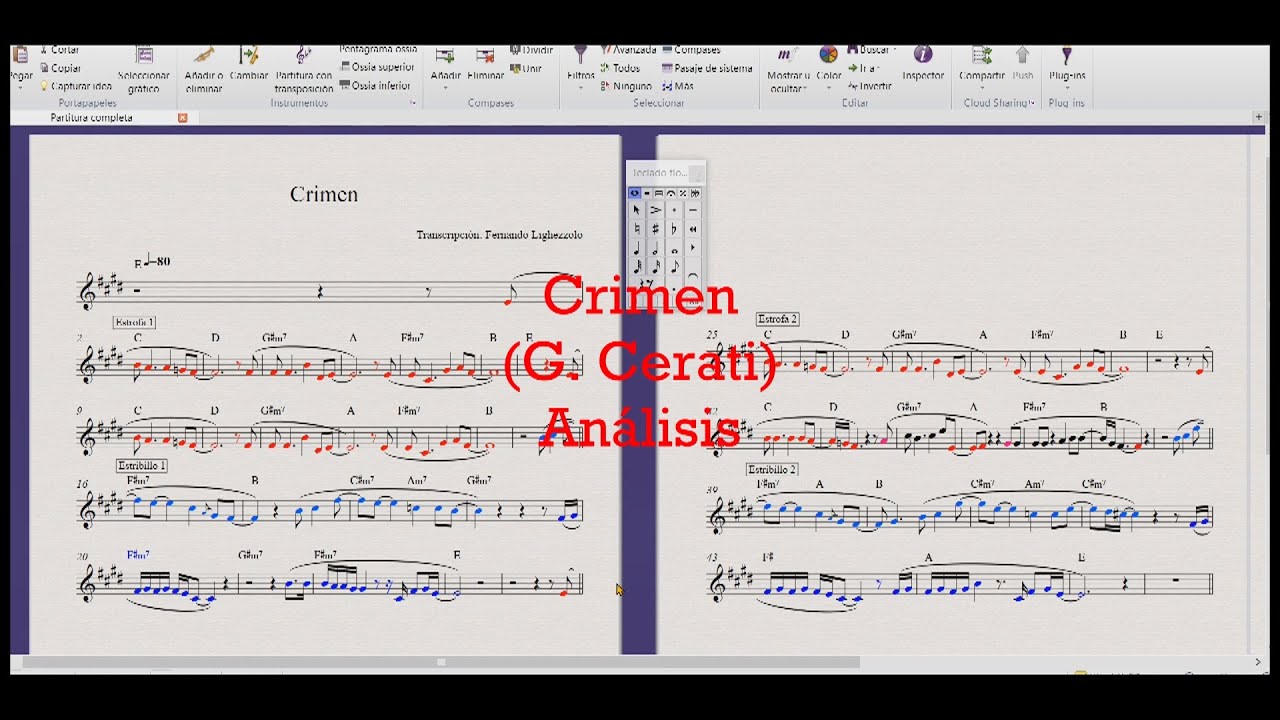The image size is (1280, 720).
Task: Select the arrow pointer on keypad
Action: 637,210
